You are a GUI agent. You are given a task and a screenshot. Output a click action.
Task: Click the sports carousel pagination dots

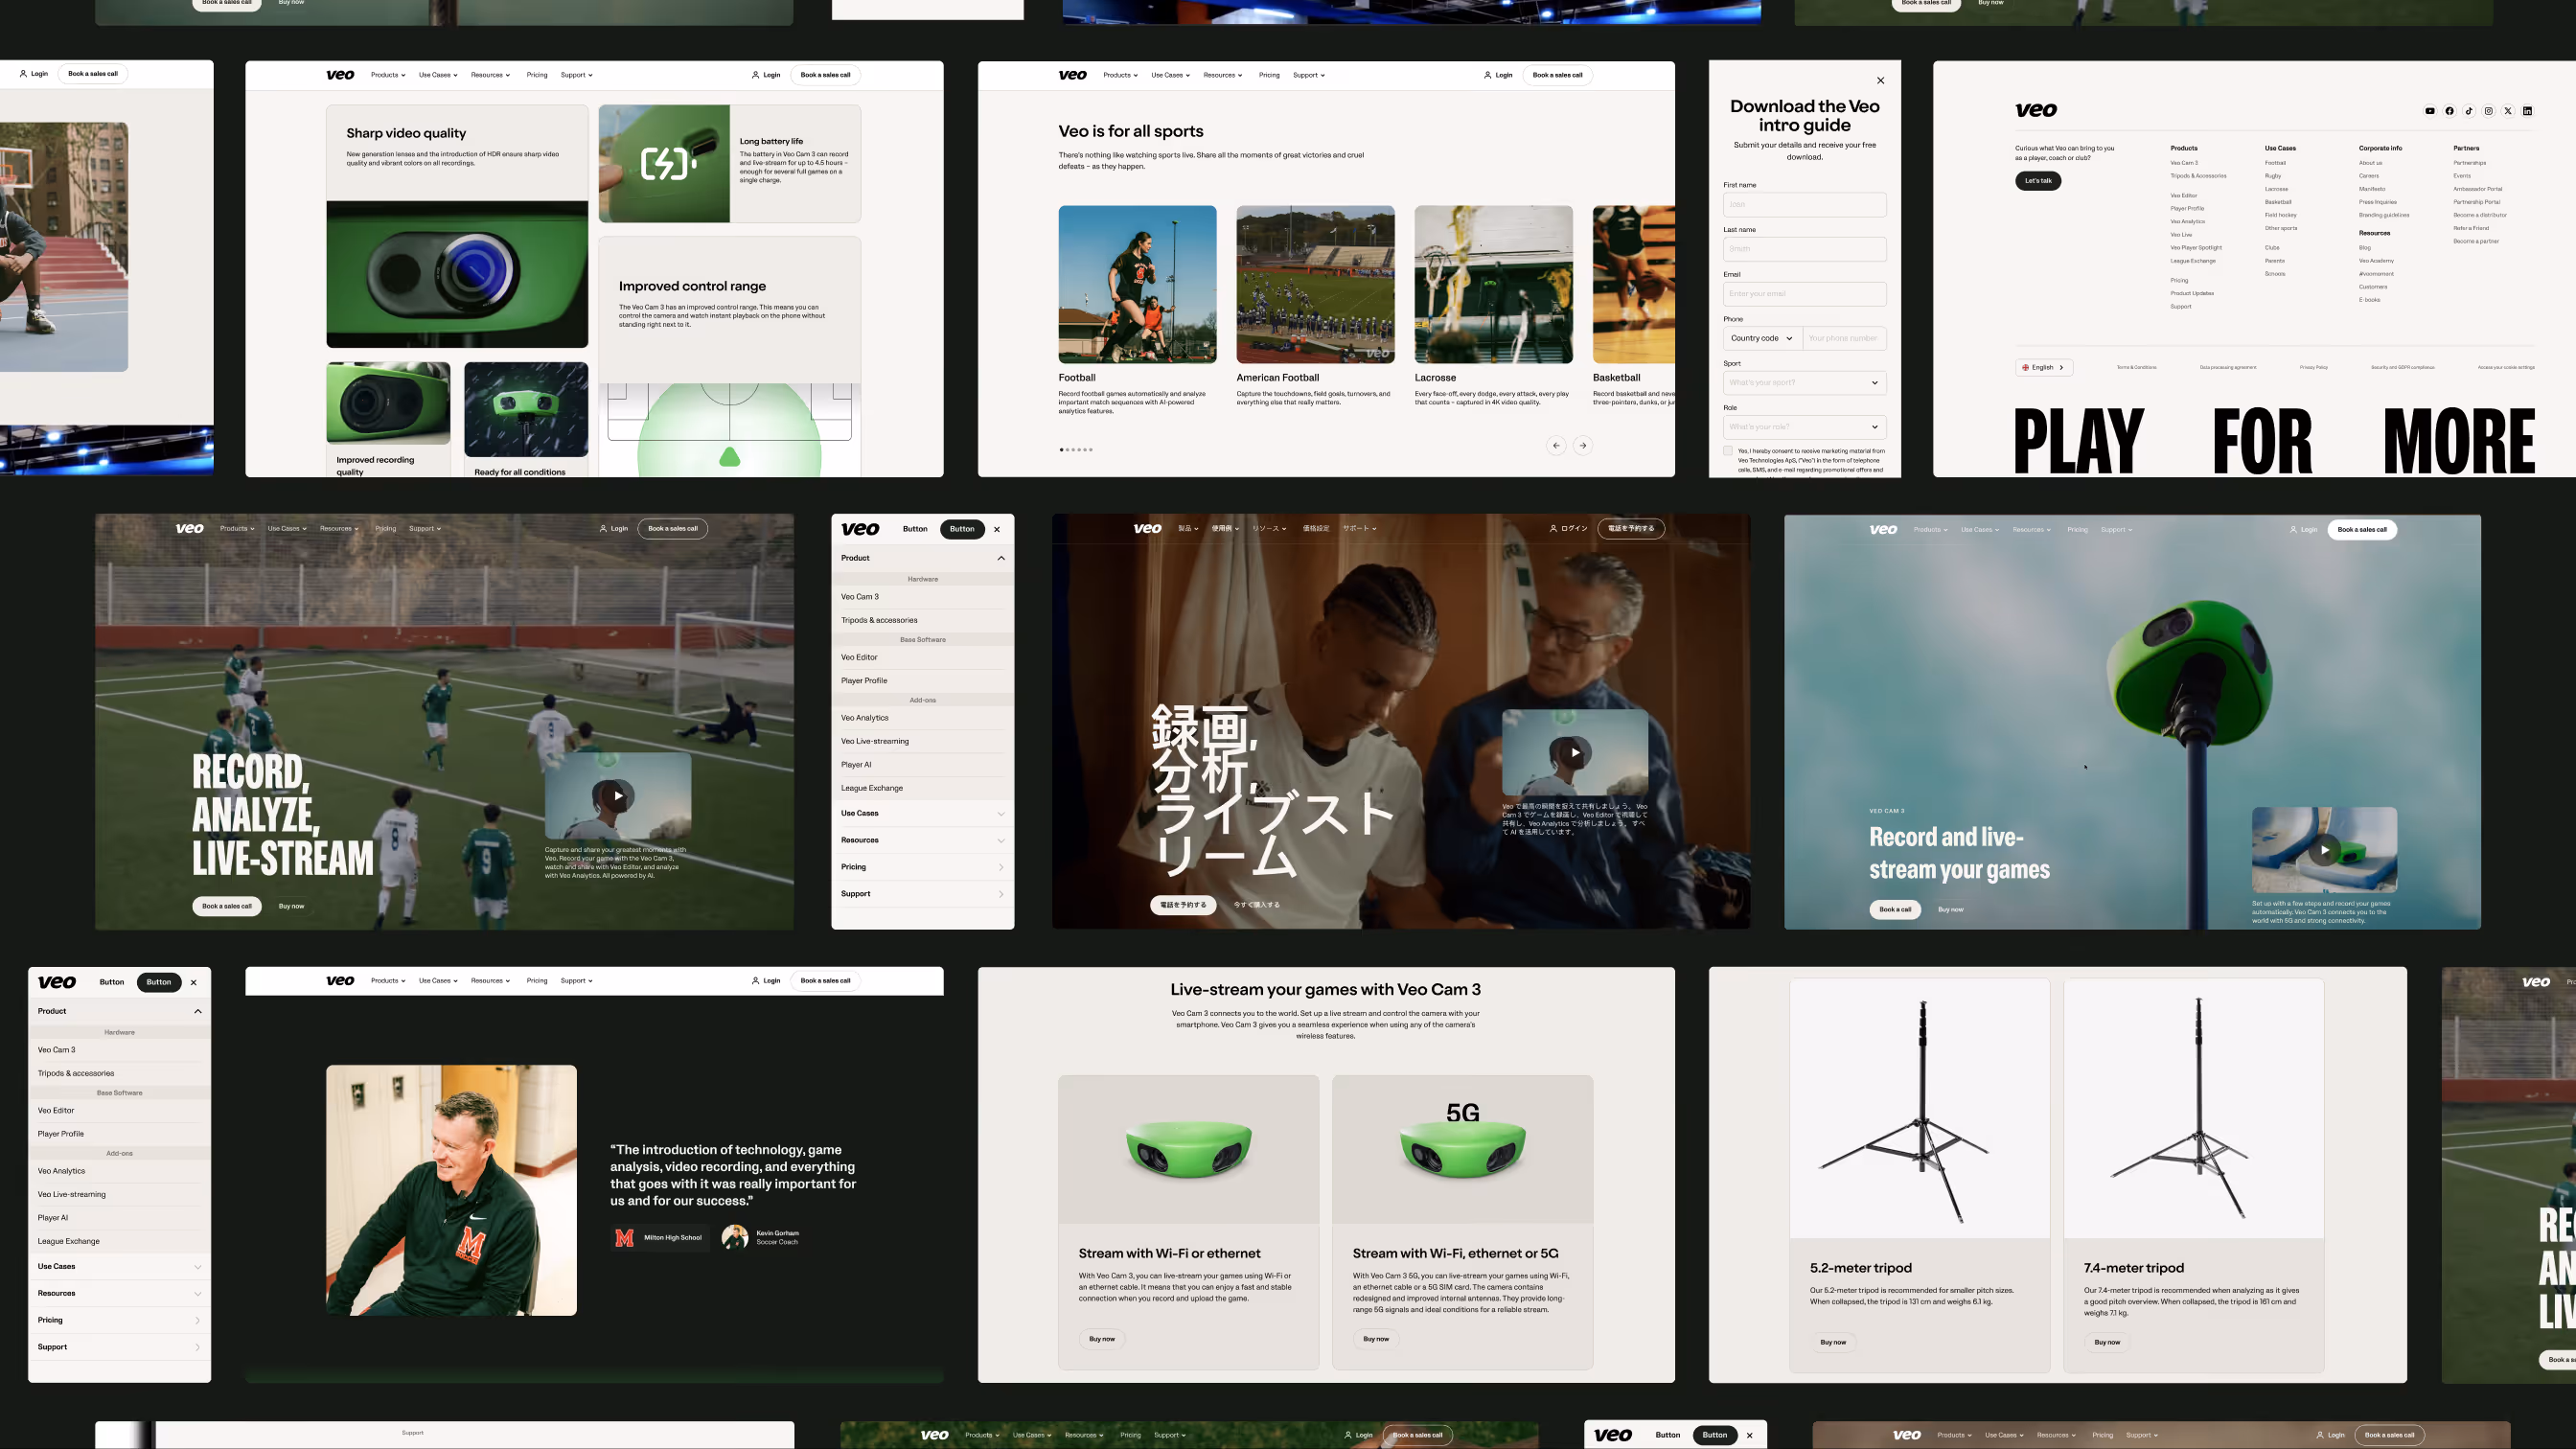[1076, 450]
